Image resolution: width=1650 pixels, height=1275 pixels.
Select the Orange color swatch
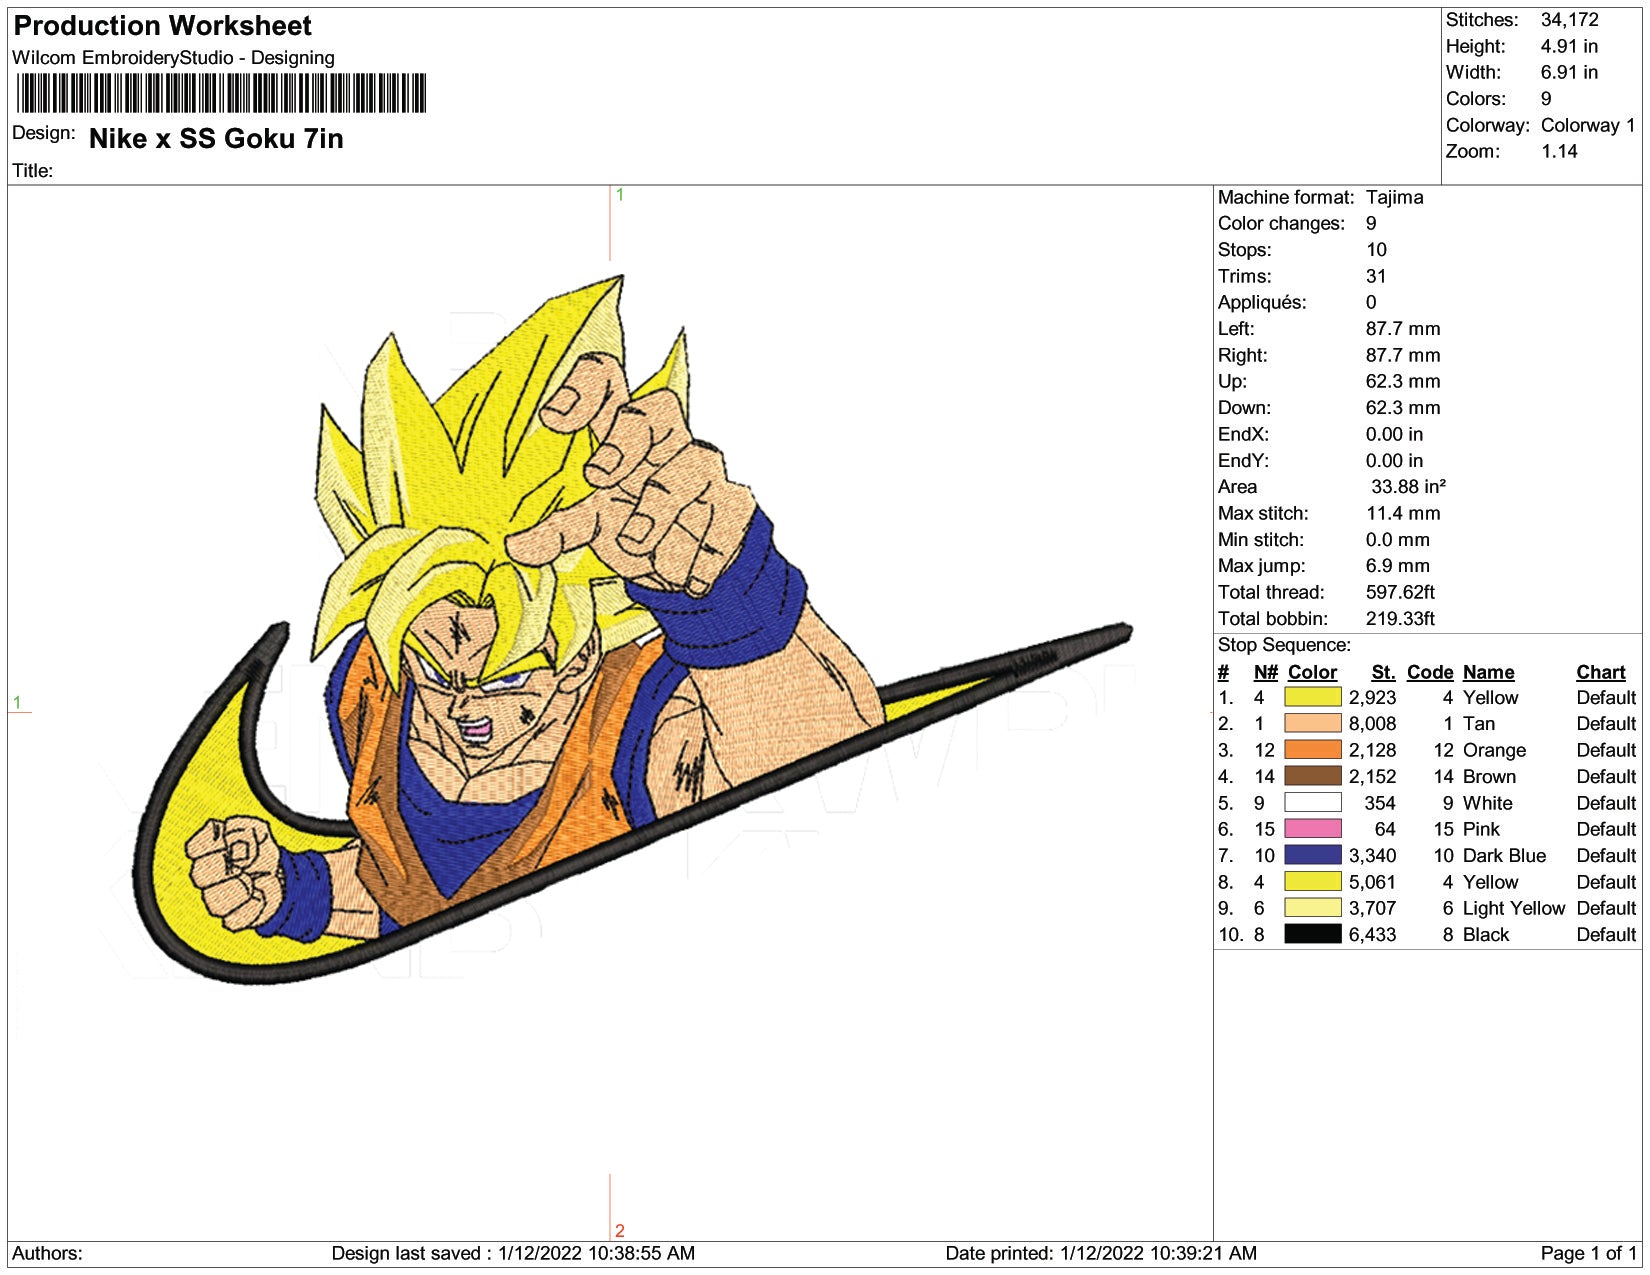tap(1312, 750)
